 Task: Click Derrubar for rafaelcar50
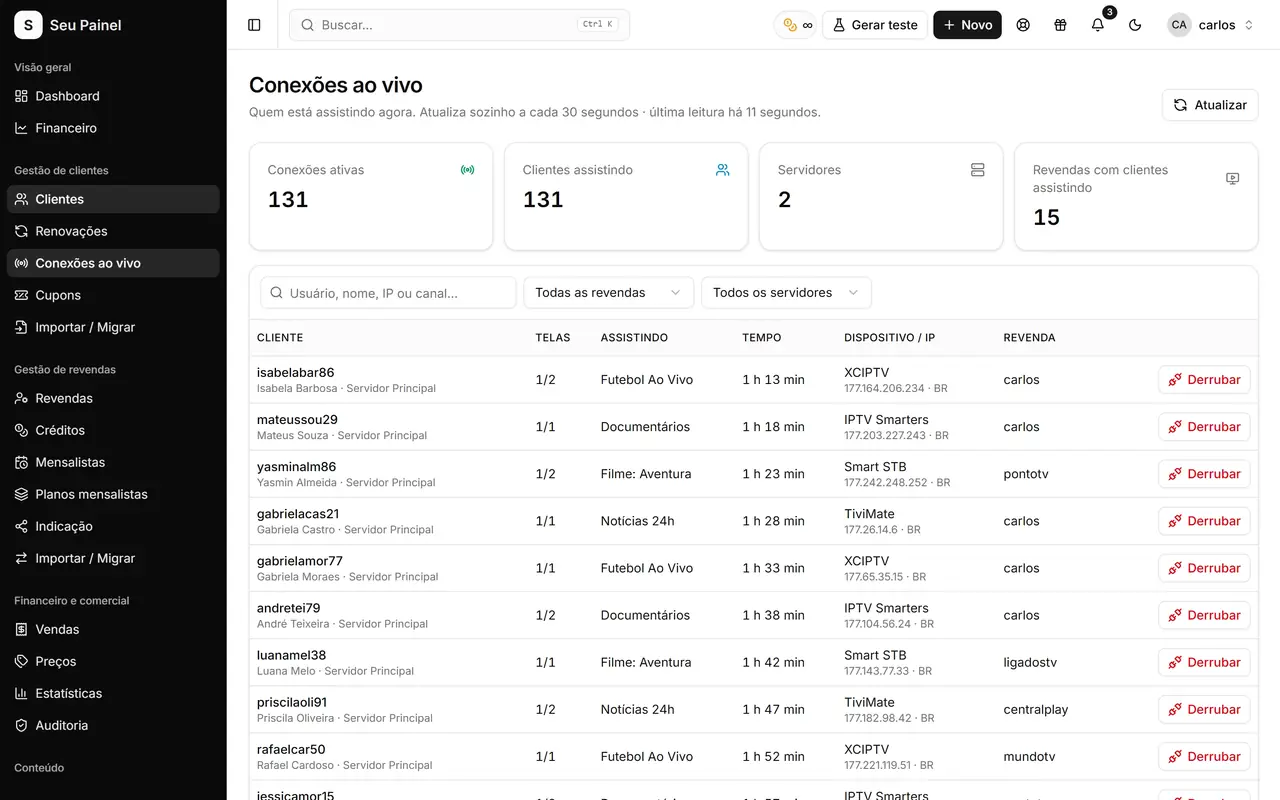(1204, 756)
